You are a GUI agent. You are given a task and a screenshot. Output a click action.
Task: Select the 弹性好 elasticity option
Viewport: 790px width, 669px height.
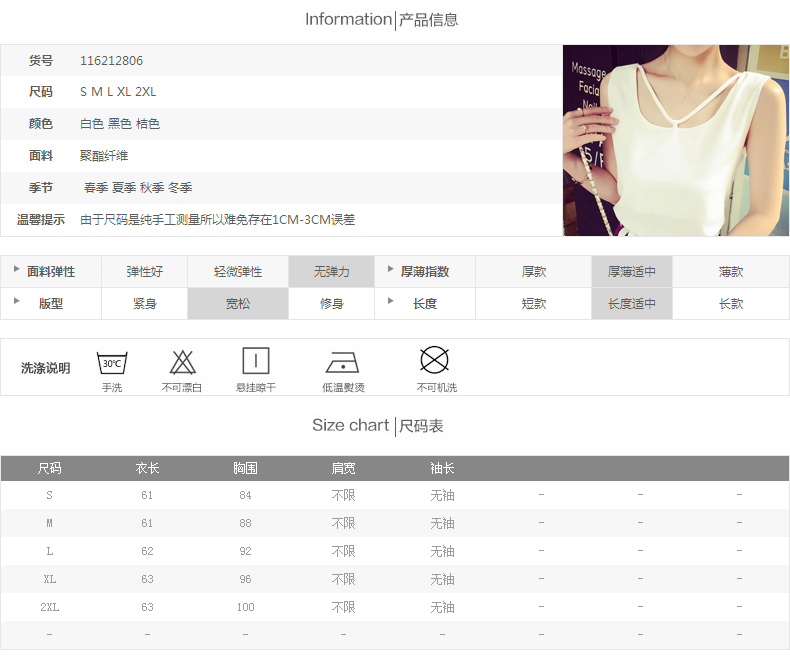144,272
